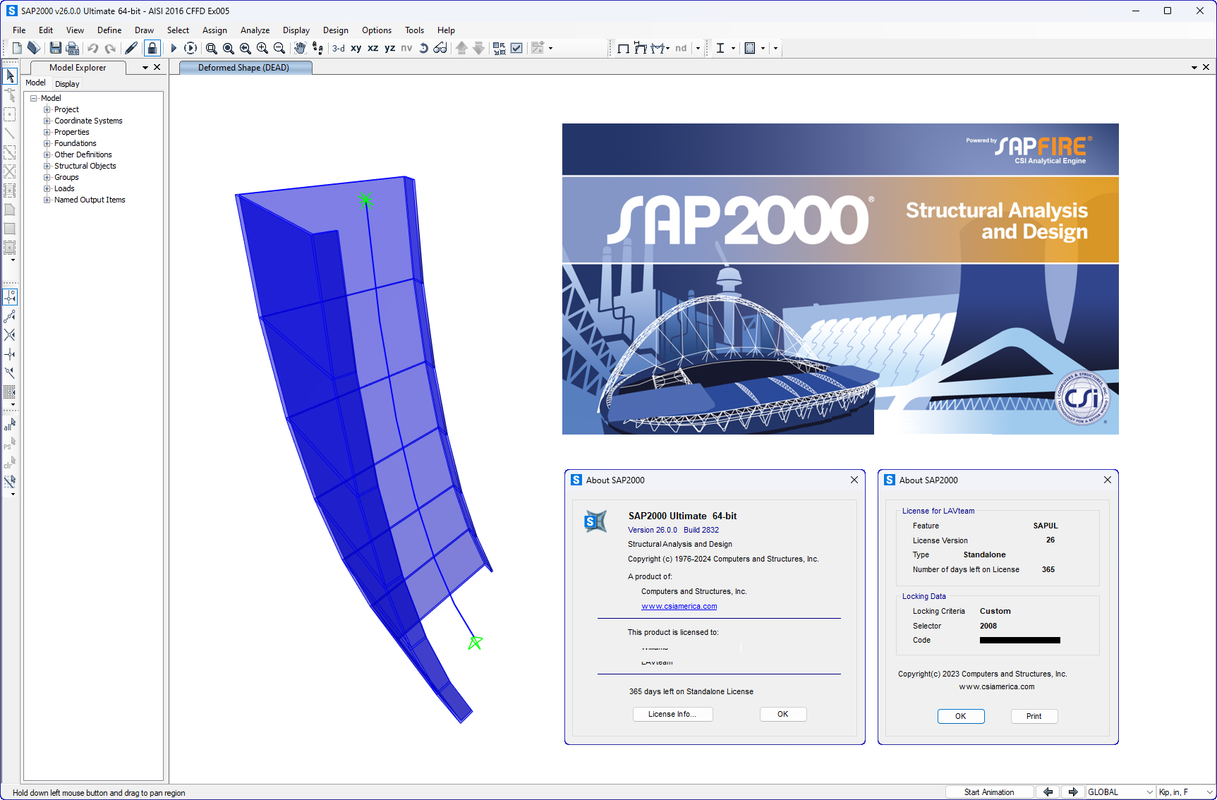Click the New Model toolbar icon
Screen dimensions: 1217x800
click(x=17, y=48)
